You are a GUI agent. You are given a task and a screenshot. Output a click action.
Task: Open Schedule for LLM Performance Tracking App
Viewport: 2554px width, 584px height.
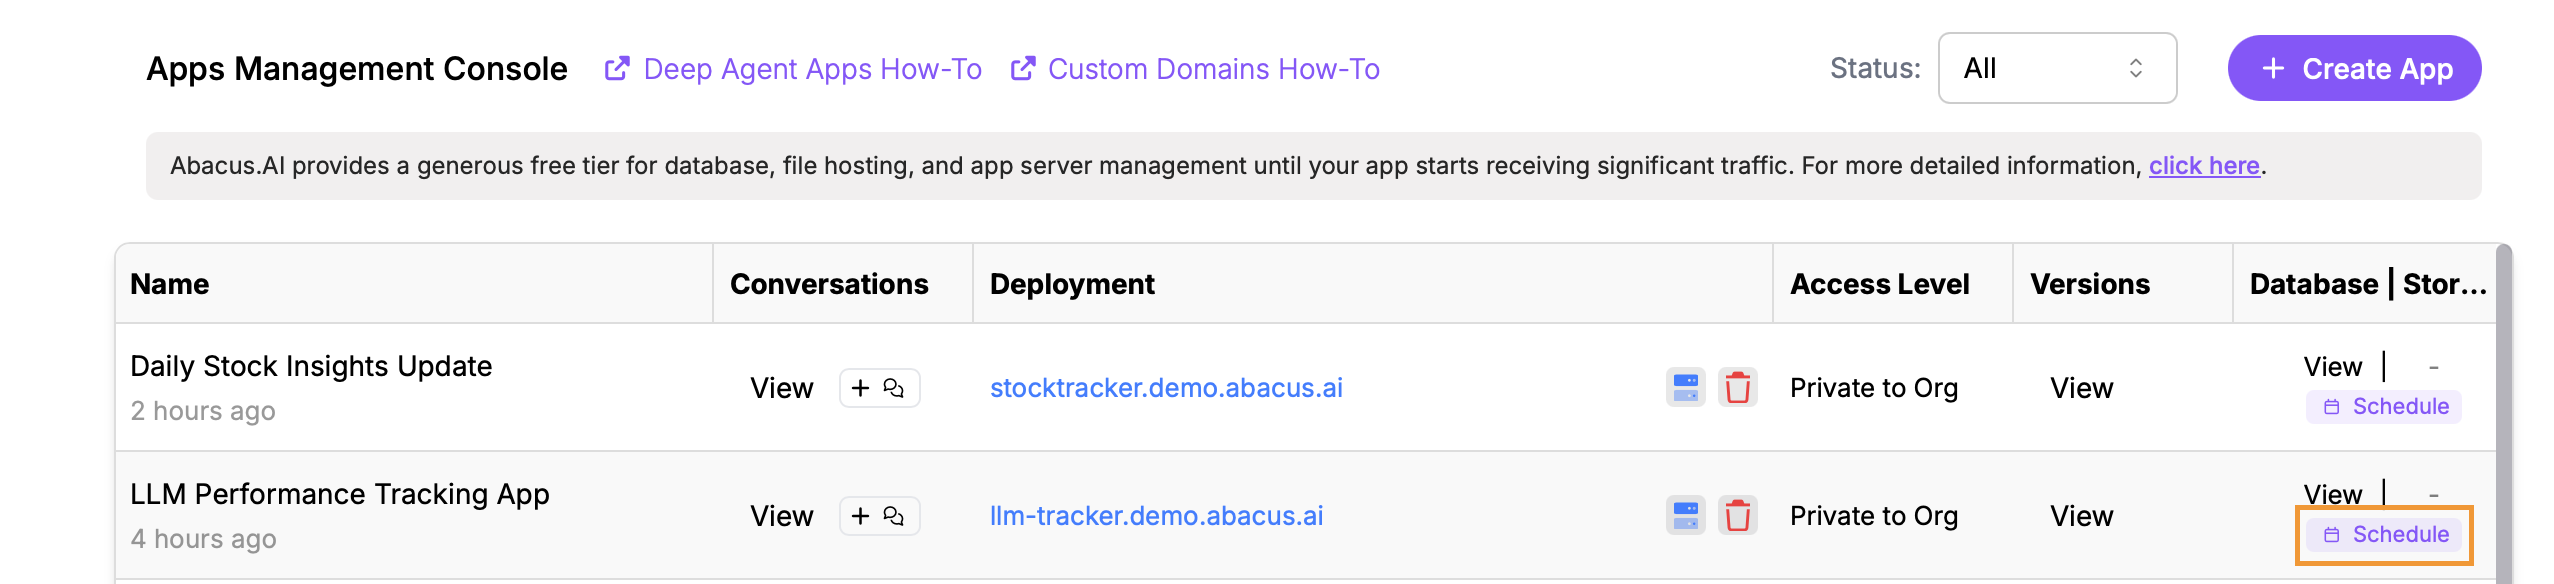click(2384, 535)
